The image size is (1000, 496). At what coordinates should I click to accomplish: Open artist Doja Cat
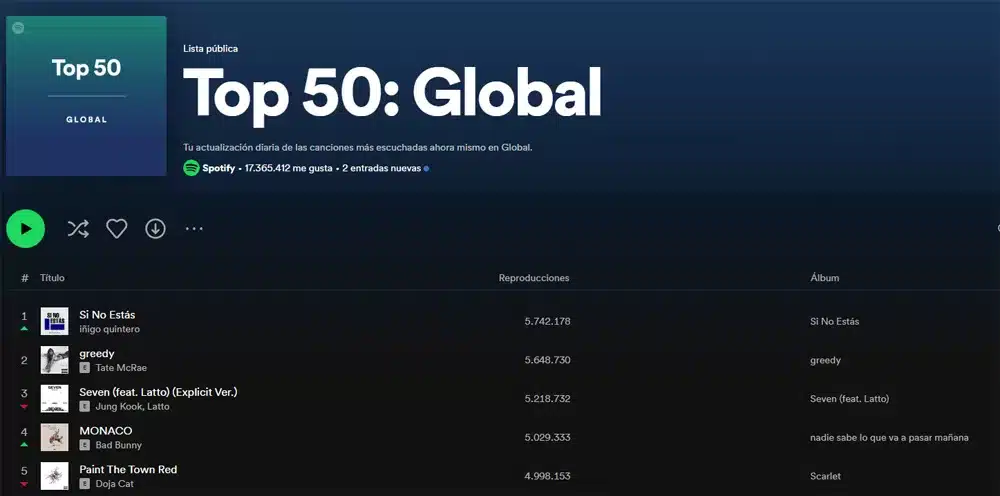tap(115, 484)
